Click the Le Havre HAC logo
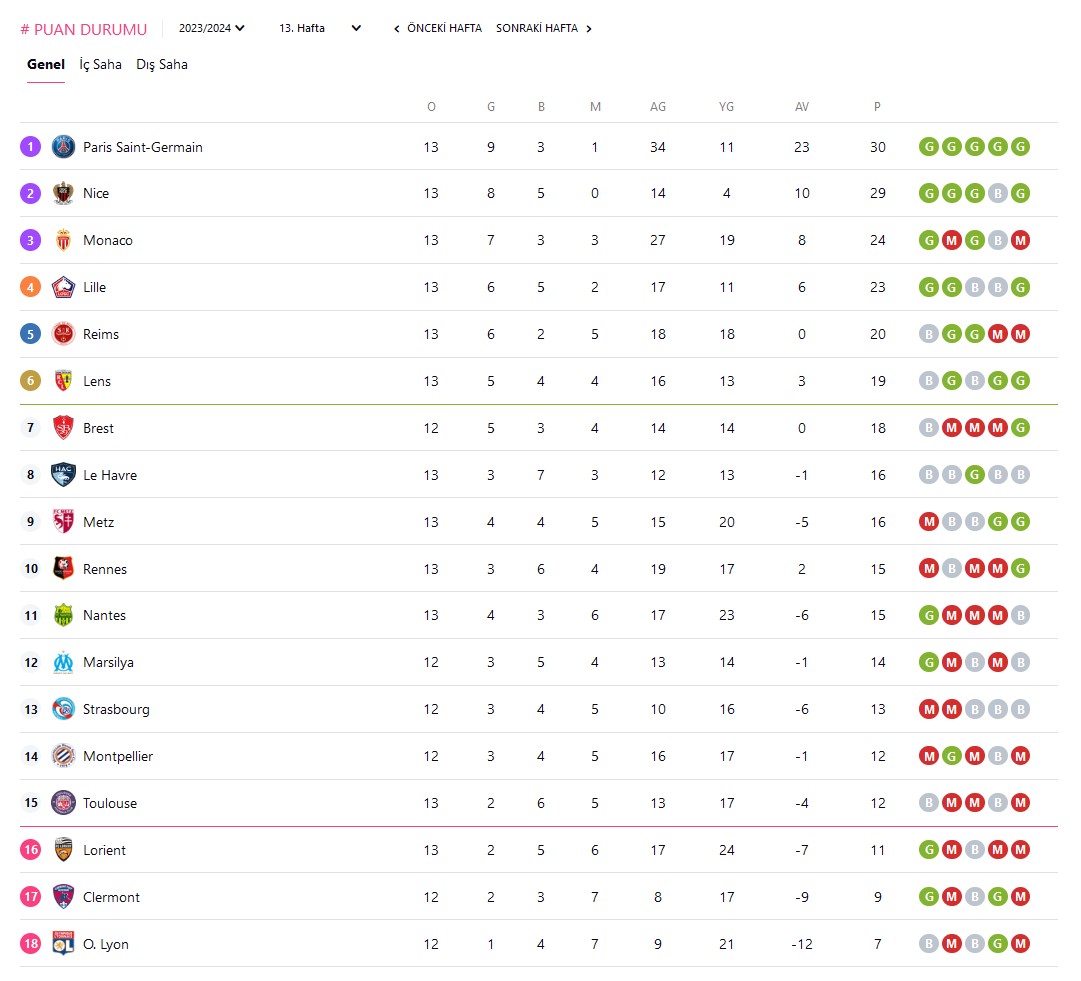The width and height of the screenshot is (1081, 981). (63, 475)
